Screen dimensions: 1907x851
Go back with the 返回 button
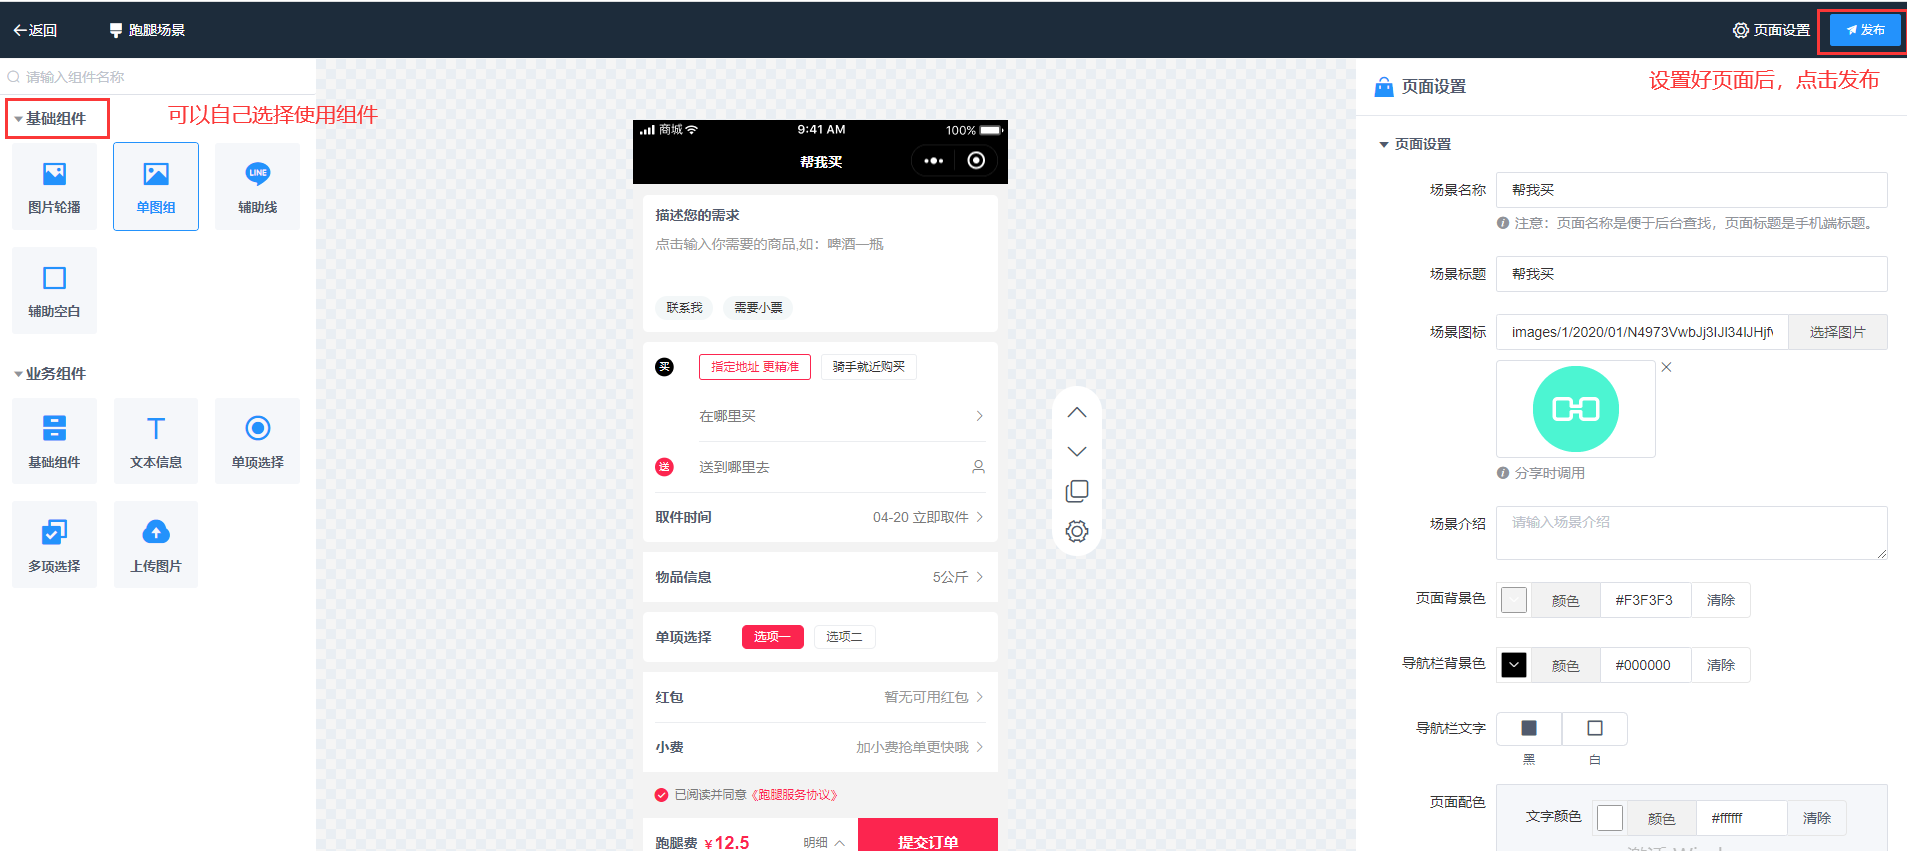pyautogui.click(x=35, y=30)
